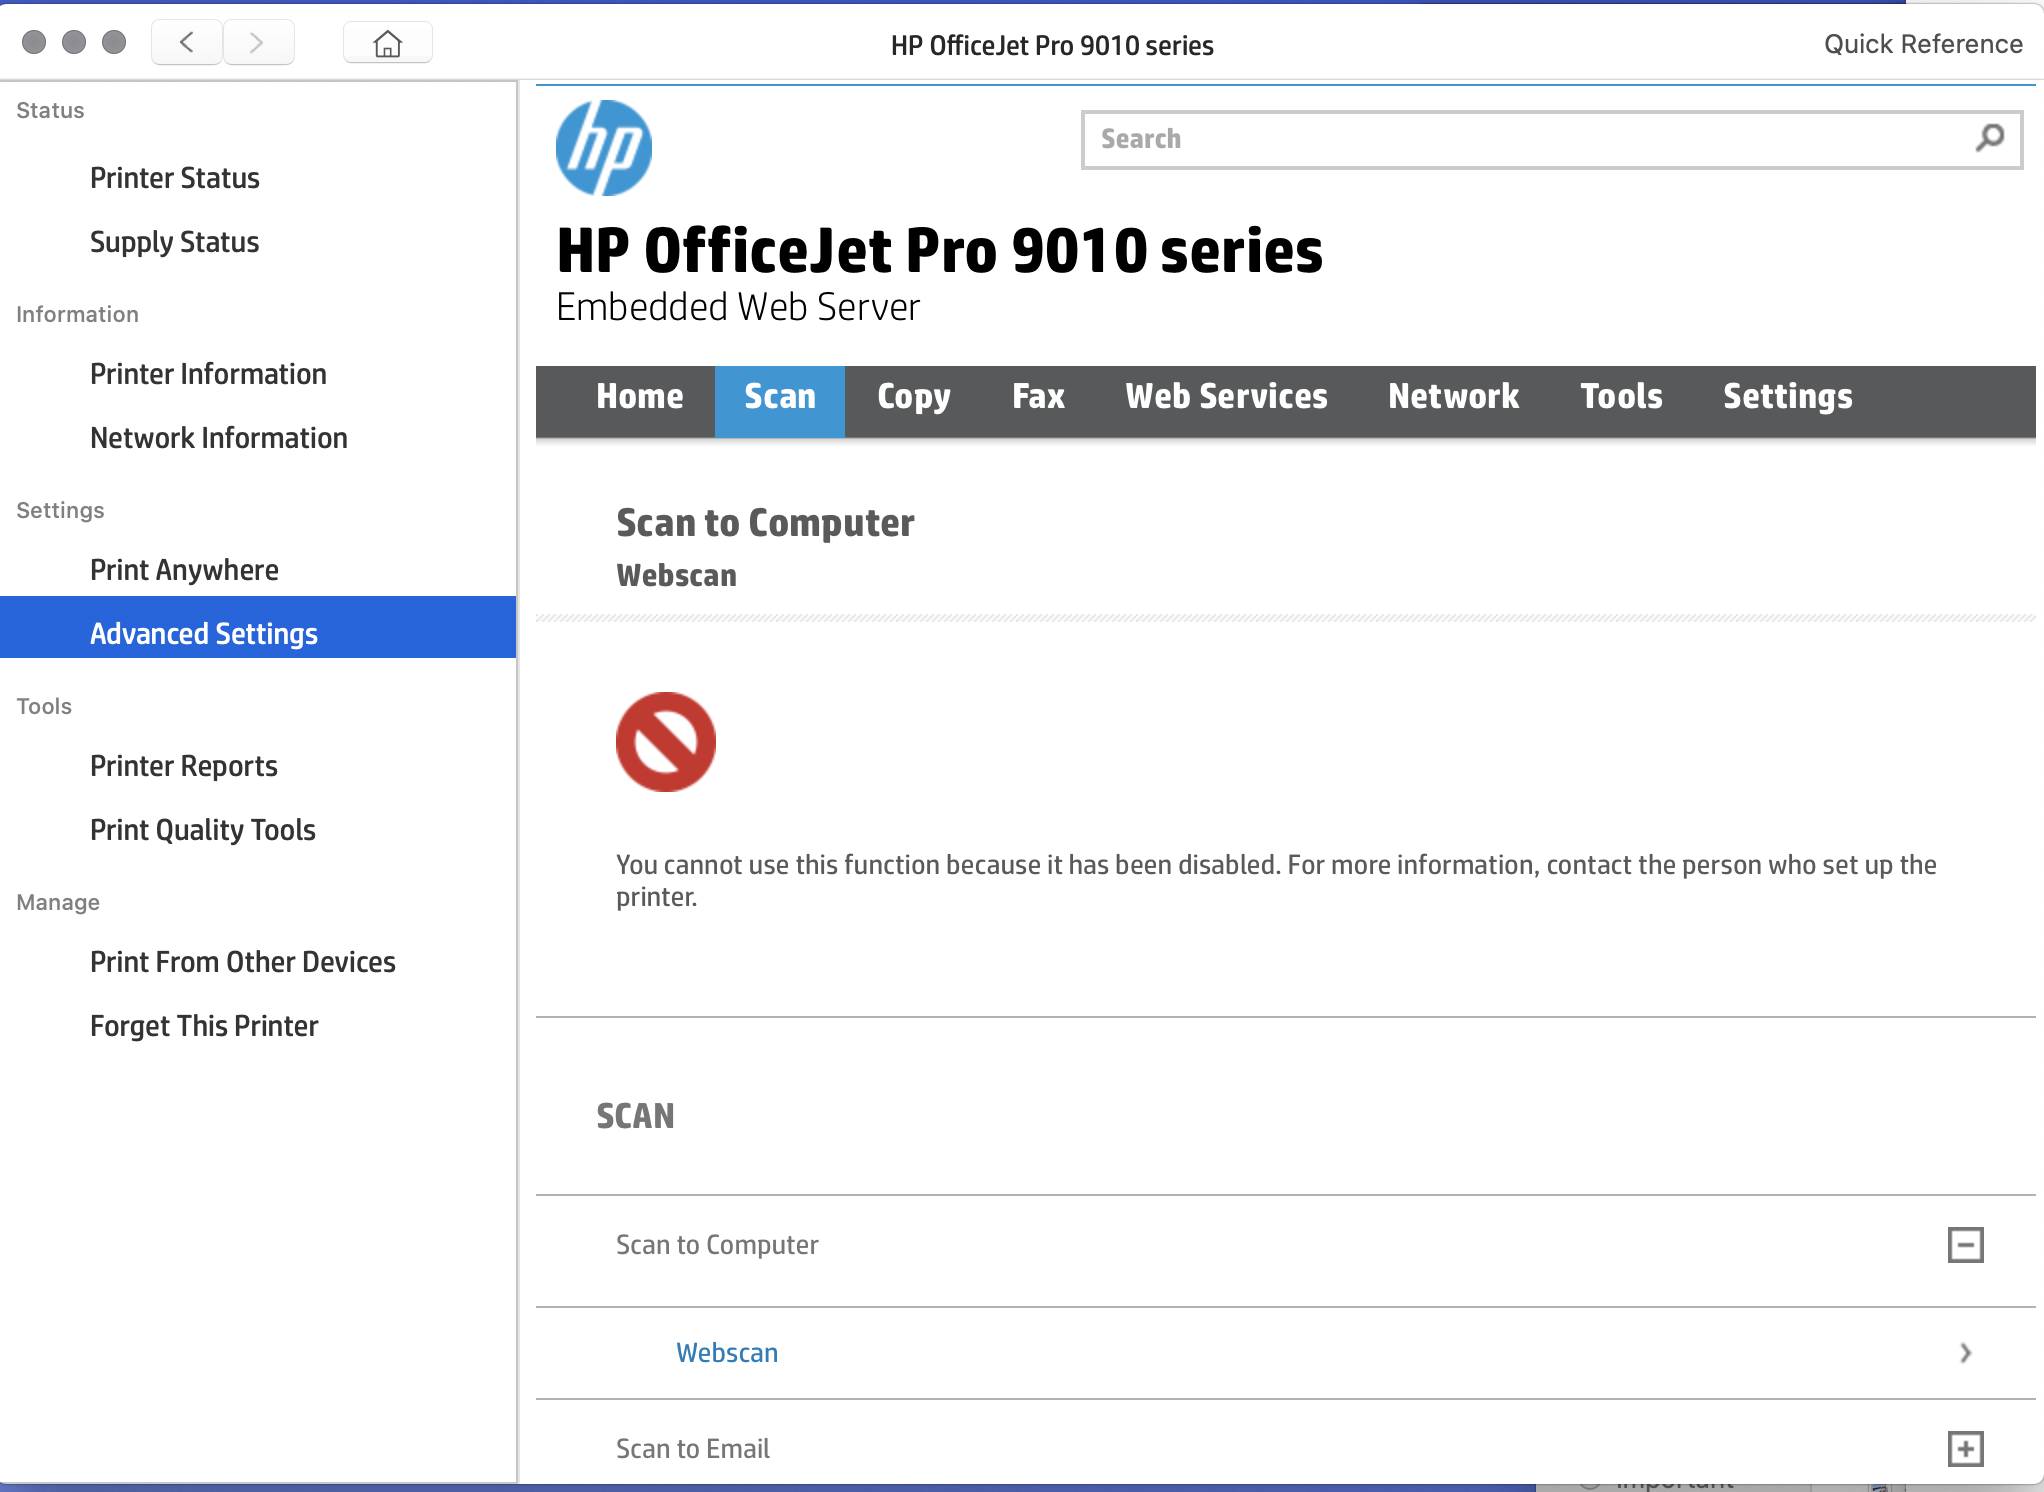Click the HP logo icon
The image size is (2044, 1492).
coord(602,148)
